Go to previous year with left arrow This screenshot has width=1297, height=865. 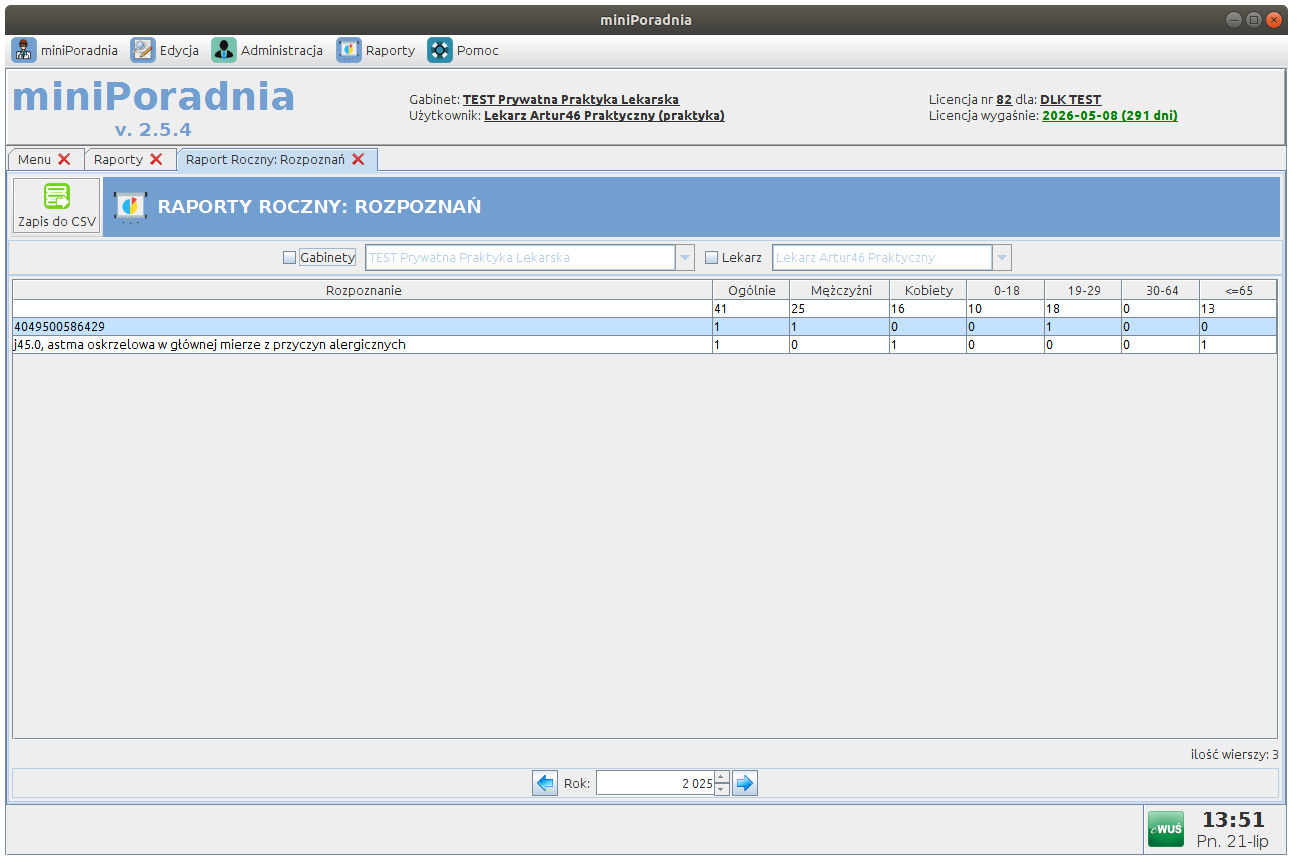tap(545, 783)
